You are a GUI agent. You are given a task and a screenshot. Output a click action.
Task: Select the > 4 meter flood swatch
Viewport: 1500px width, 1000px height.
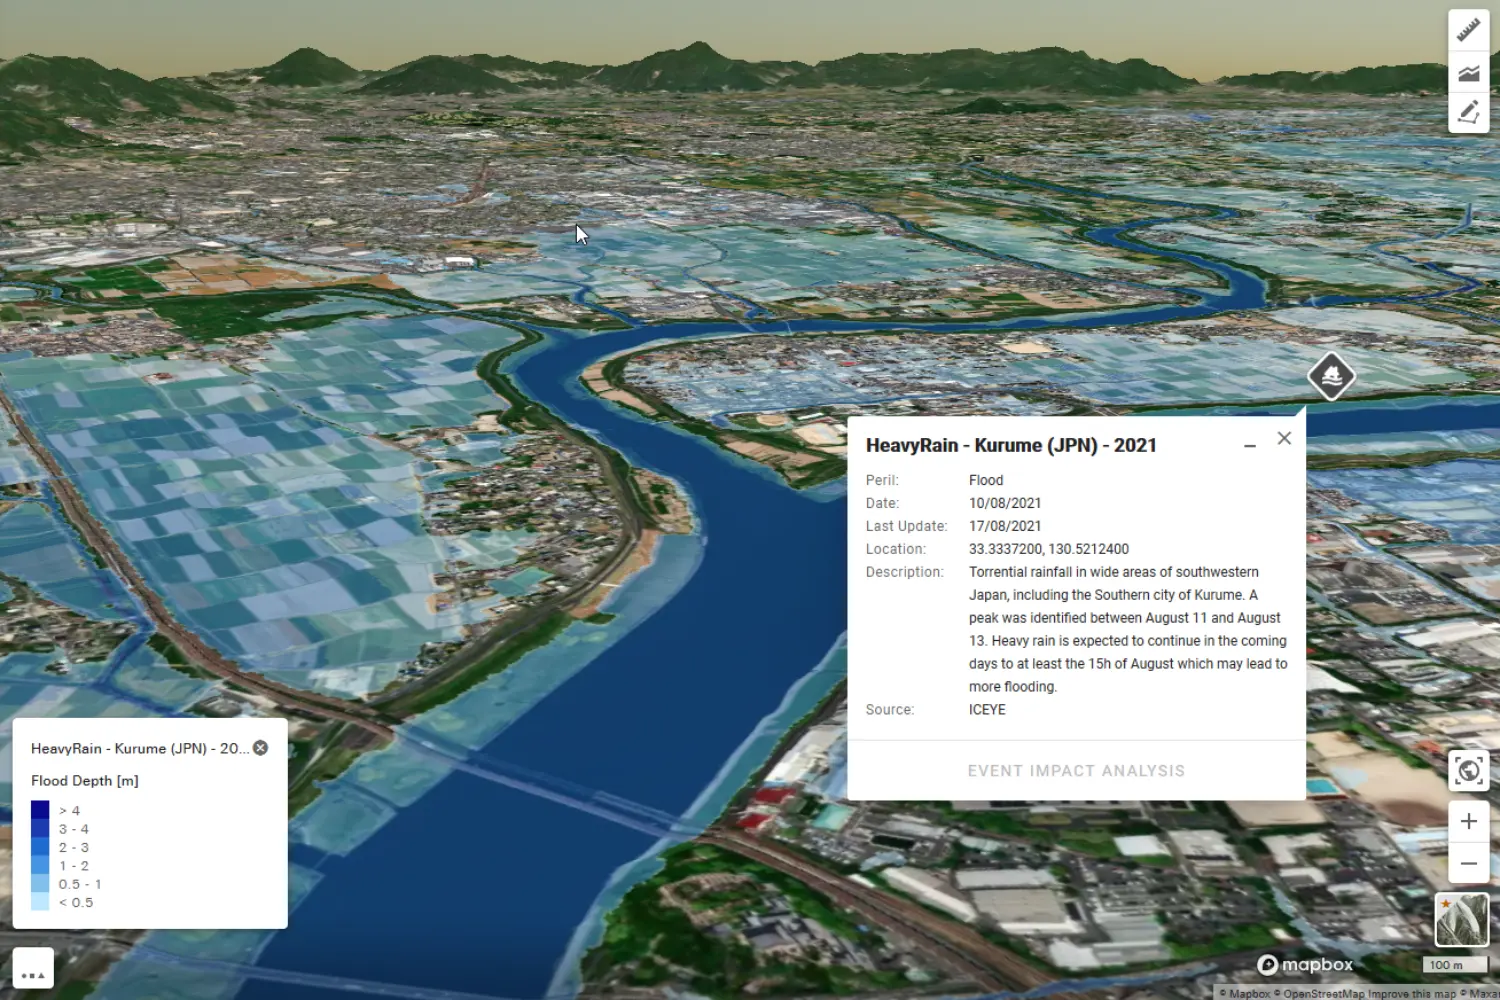(x=39, y=809)
